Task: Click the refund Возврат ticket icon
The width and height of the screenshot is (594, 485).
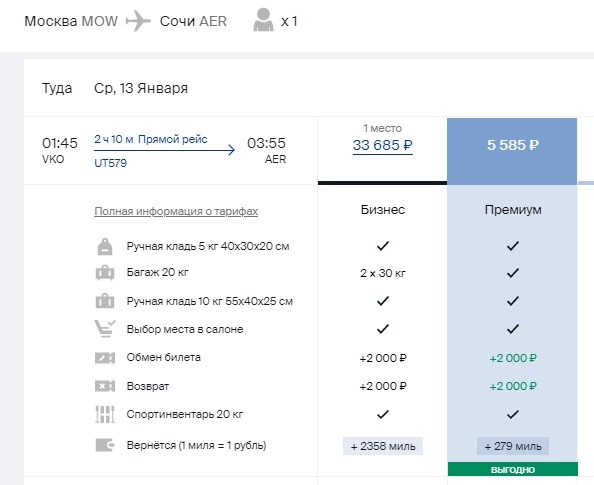Action: pyautogui.click(x=105, y=386)
